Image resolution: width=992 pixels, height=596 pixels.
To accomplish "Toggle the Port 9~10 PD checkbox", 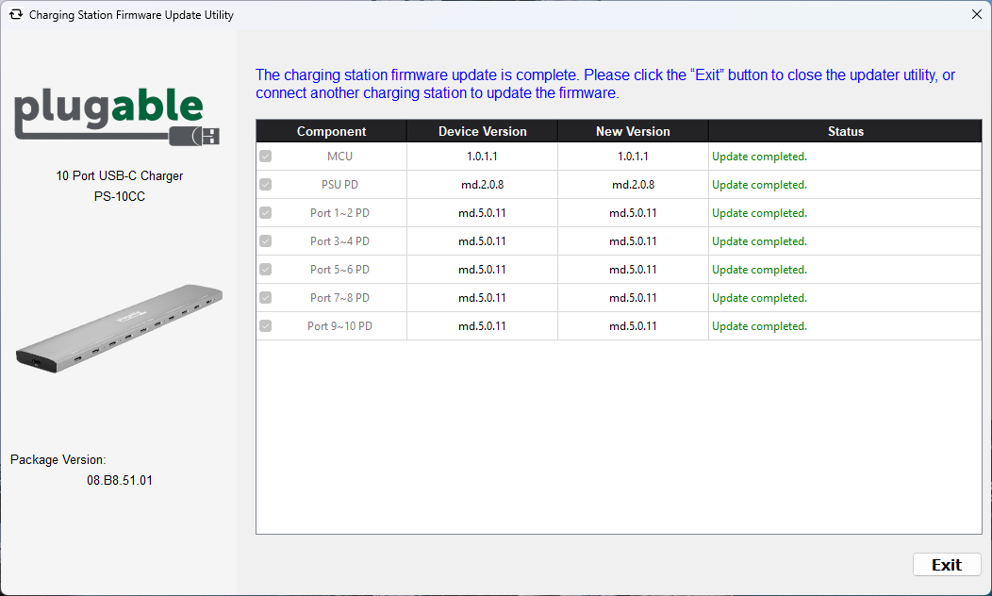I will 265,326.
